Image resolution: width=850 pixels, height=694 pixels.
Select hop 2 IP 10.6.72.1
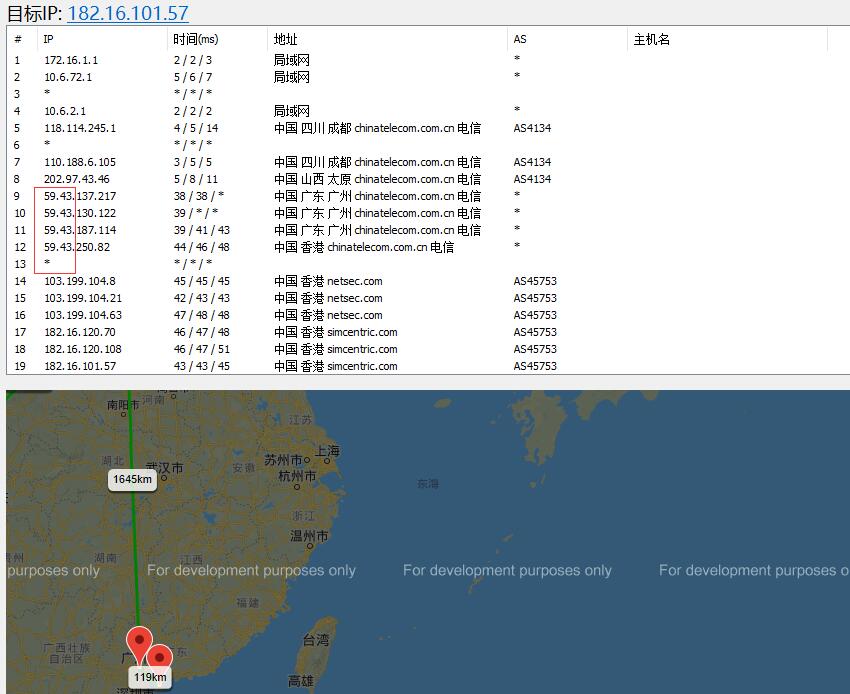tap(68, 77)
